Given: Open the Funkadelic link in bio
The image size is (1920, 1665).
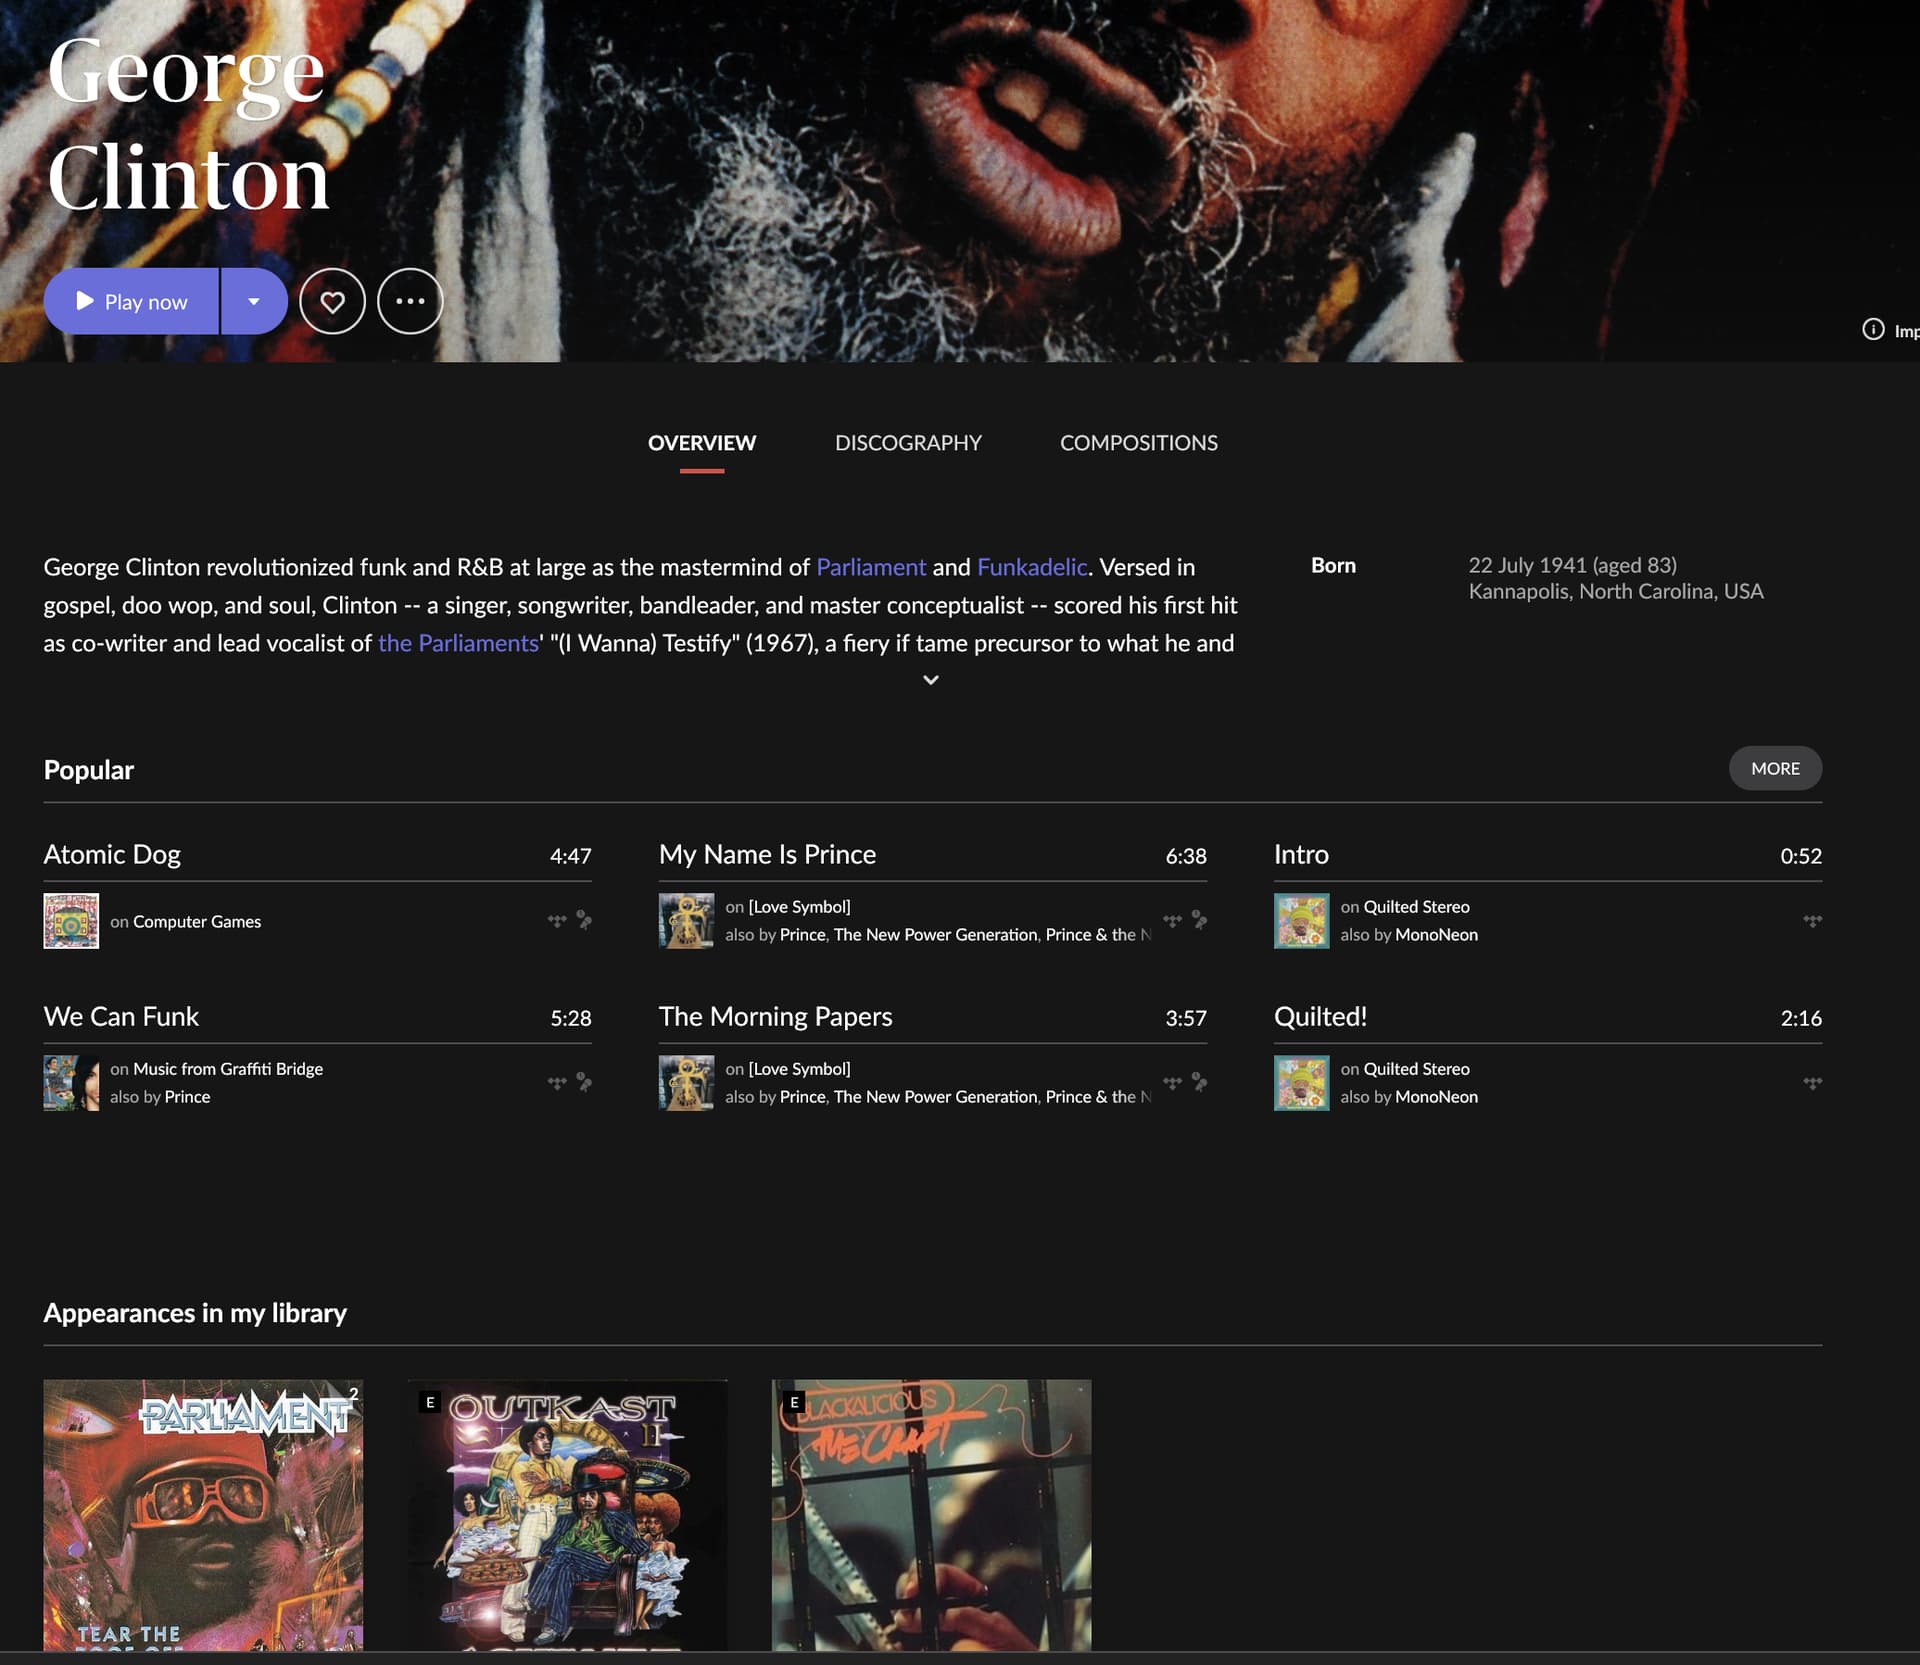Looking at the screenshot, I should coord(1032,567).
